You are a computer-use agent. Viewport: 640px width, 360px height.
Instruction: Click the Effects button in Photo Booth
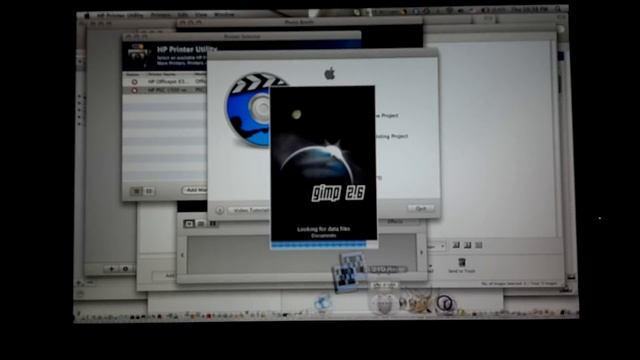click(395, 222)
